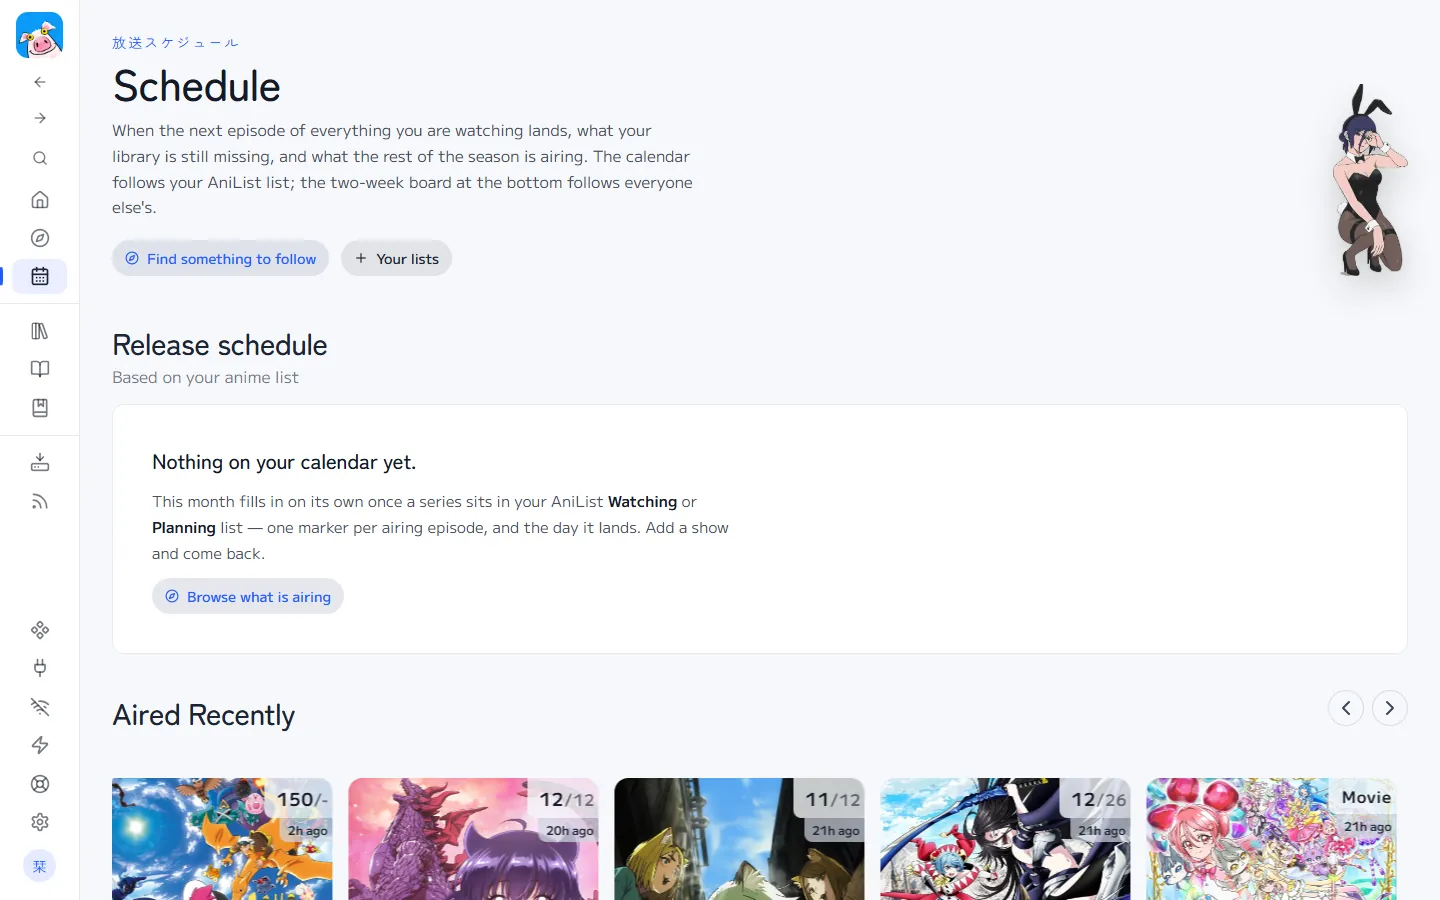Screen dimensions: 1440x900
Task: Open the Home icon in the sidebar
Action: click(x=40, y=200)
